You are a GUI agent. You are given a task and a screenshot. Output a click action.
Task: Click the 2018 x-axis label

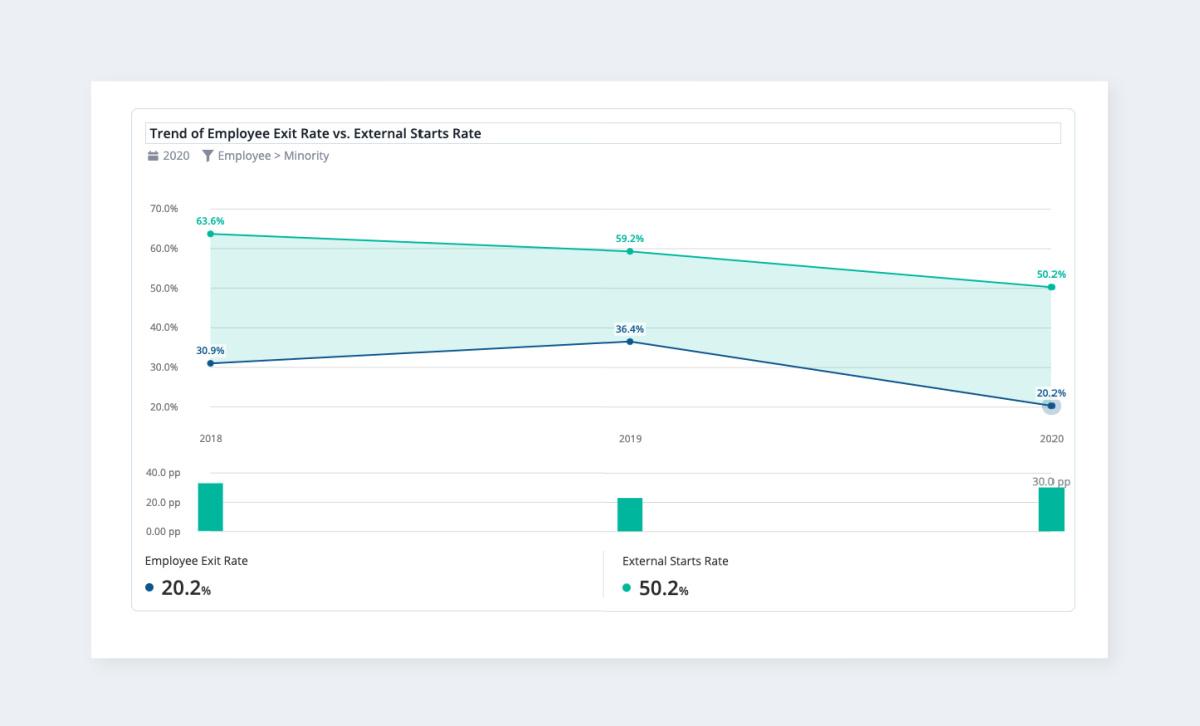(x=211, y=439)
